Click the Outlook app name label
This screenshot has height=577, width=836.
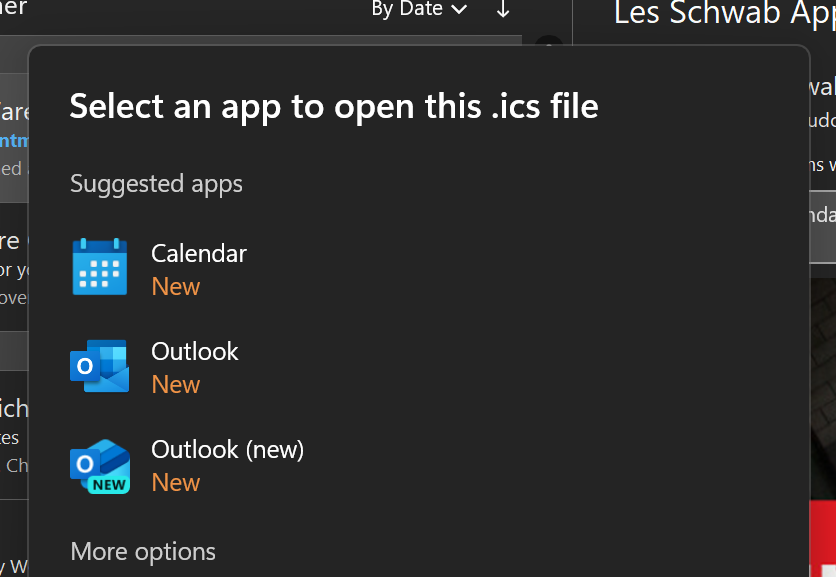click(x=195, y=352)
